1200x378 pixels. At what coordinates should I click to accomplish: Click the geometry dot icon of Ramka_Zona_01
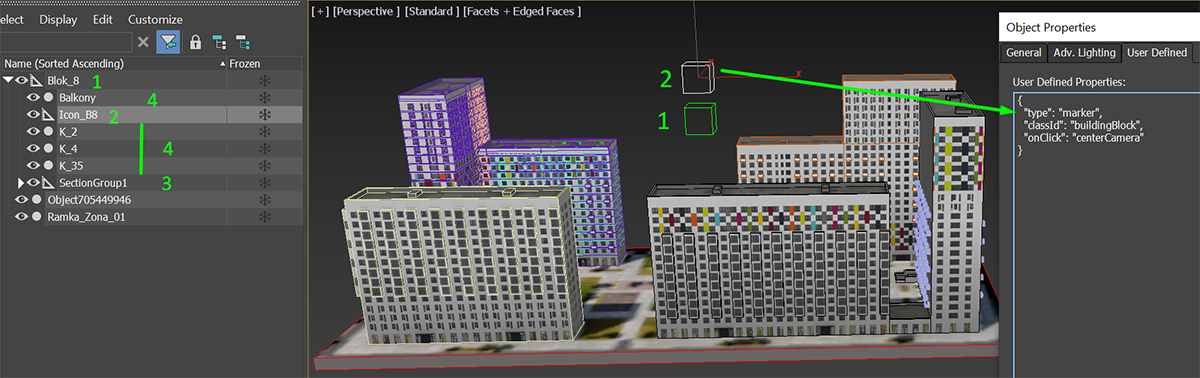(x=36, y=217)
